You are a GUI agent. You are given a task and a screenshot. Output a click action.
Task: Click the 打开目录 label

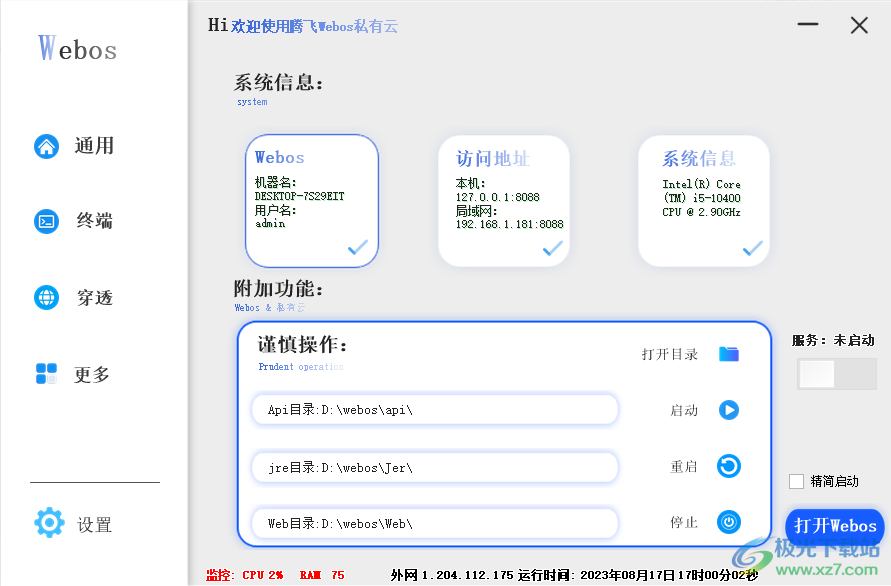(x=669, y=355)
